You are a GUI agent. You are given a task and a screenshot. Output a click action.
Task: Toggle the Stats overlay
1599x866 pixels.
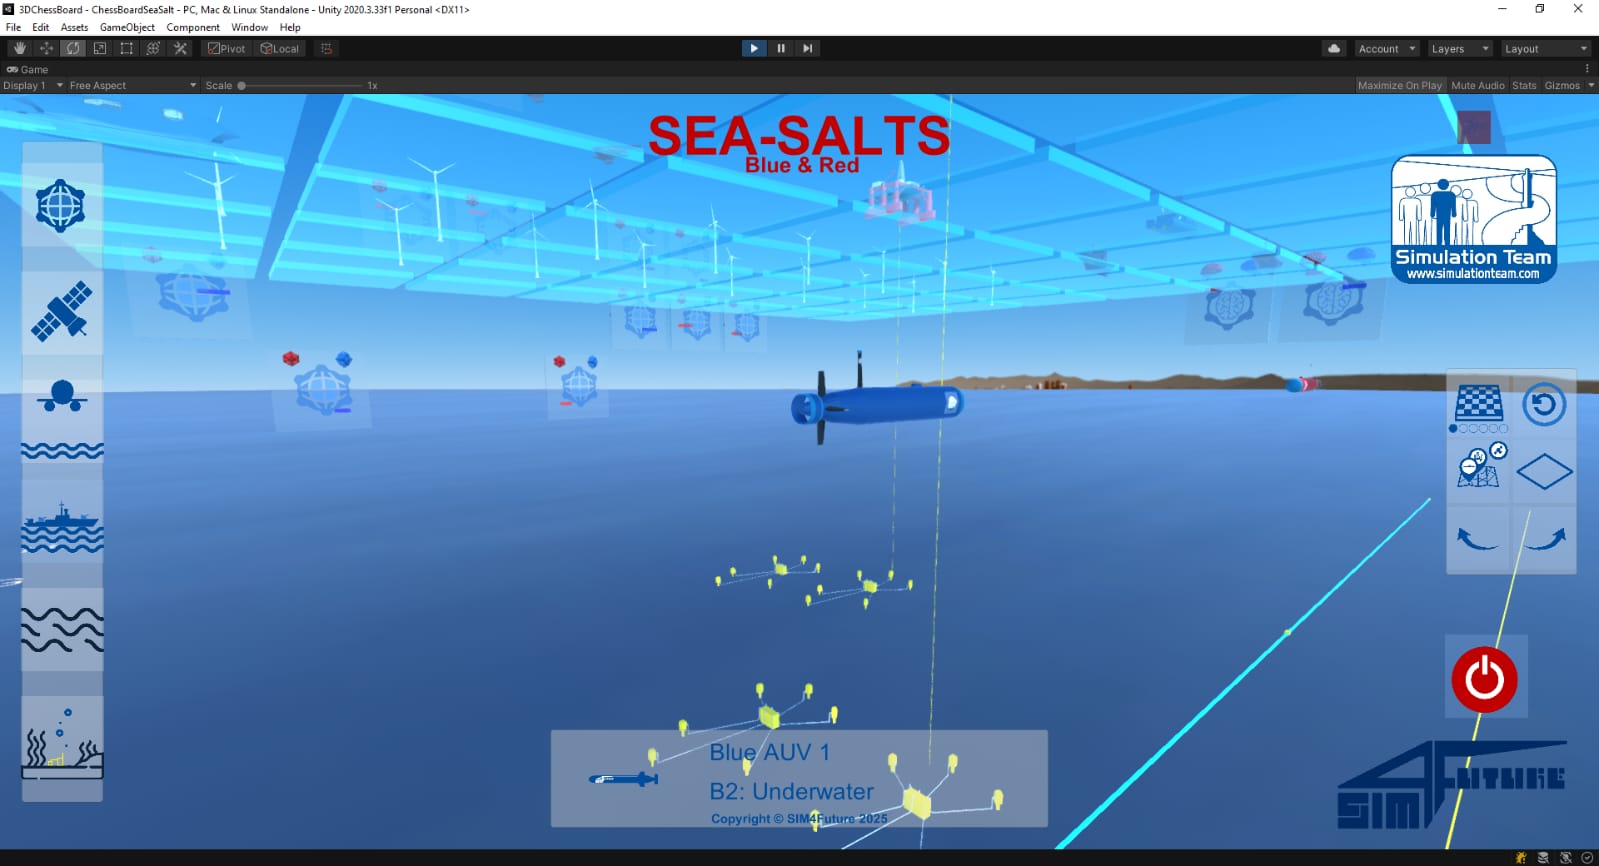click(1523, 85)
